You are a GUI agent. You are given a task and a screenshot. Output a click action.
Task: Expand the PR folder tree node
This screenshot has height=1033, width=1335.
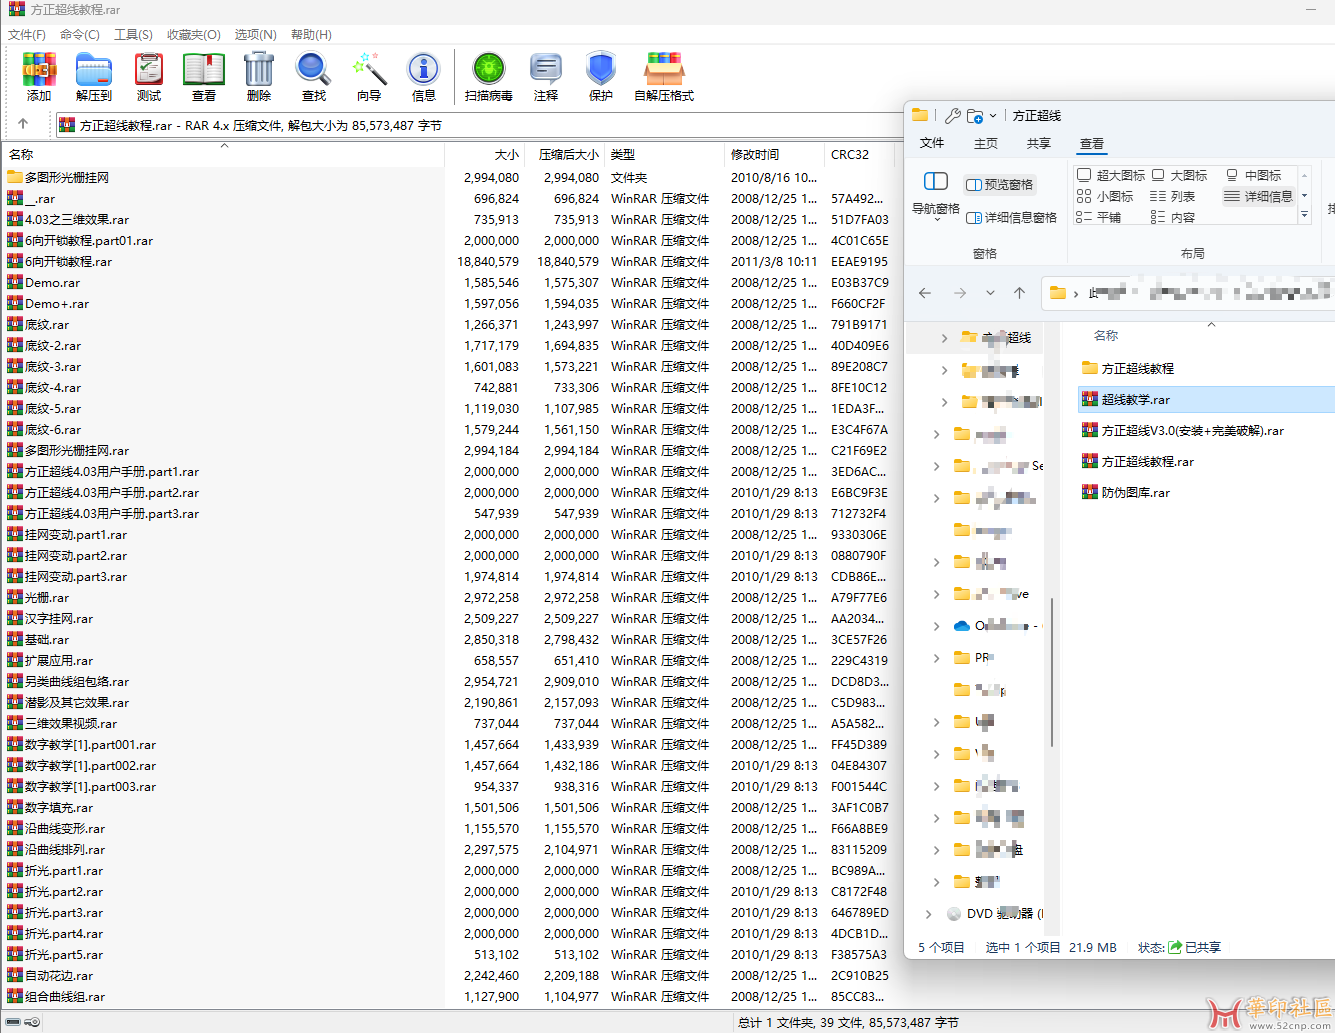[936, 658]
